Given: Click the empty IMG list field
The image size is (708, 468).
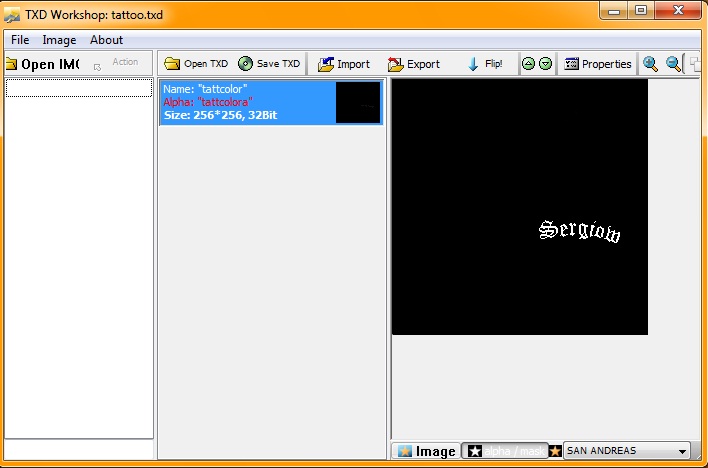Looking at the screenshot, I should click(79, 88).
